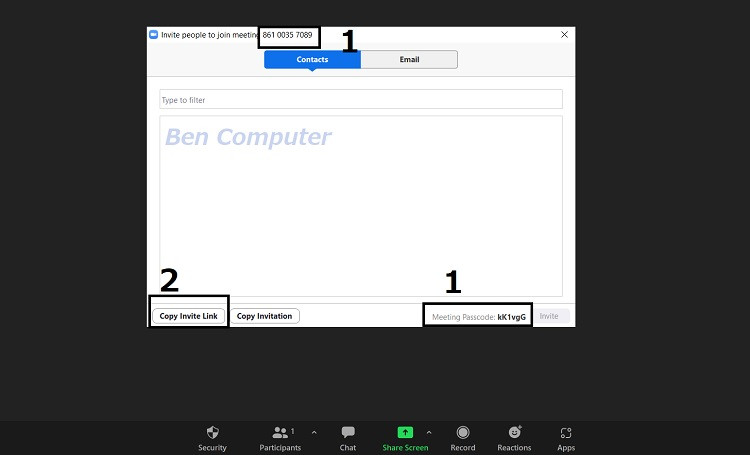Open the Participants panel
Image resolution: width=750 pixels, height=455 pixels.
(280, 438)
